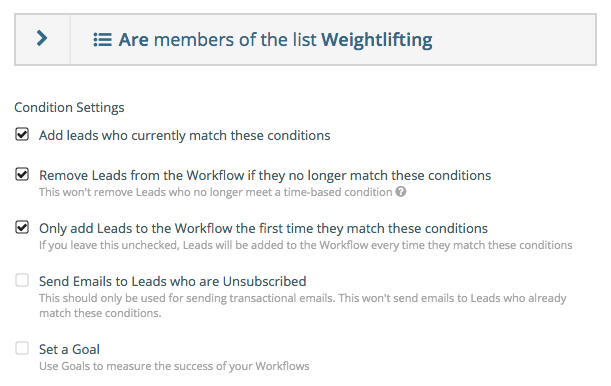Click the 'Are members of the list' text
Screen dimensions: 611x386
click(x=217, y=40)
